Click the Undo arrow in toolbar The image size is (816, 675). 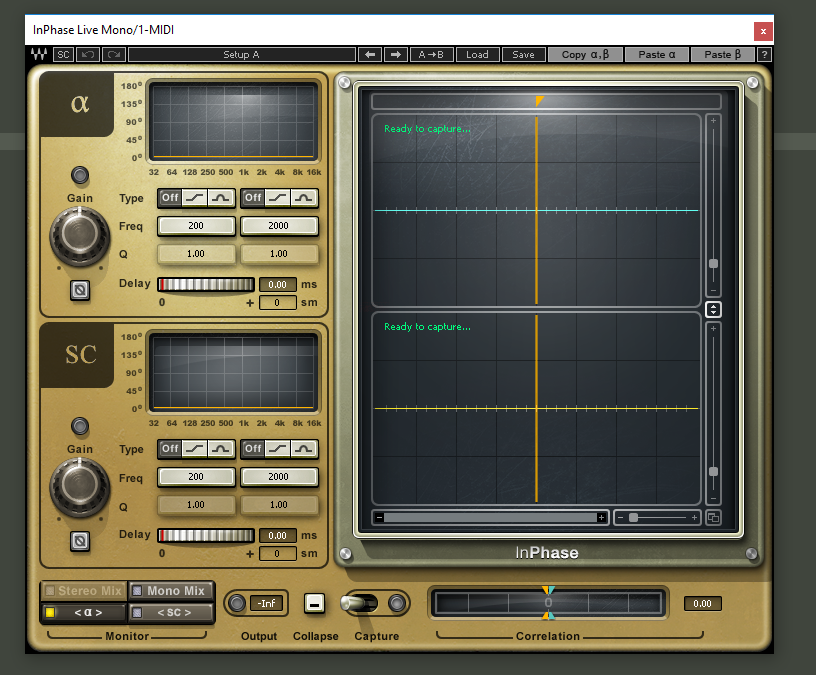coord(88,55)
